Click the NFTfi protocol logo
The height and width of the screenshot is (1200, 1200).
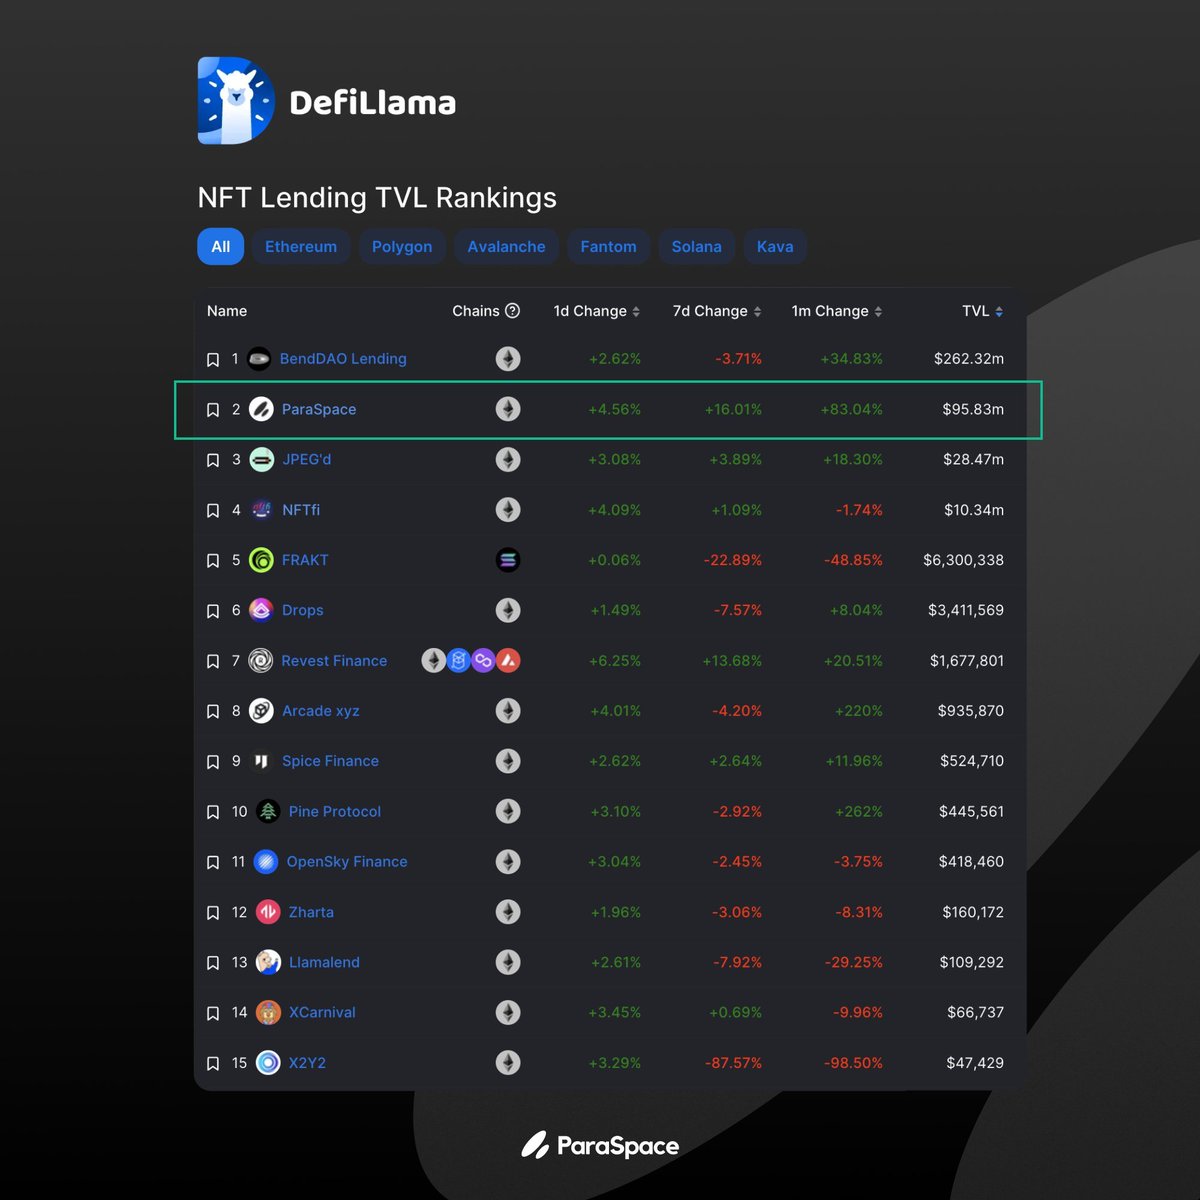click(261, 510)
